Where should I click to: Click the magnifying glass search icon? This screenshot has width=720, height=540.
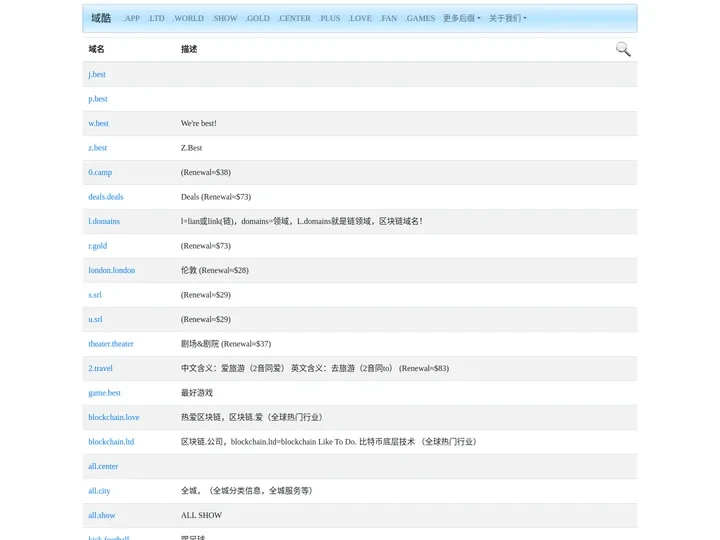(x=623, y=49)
